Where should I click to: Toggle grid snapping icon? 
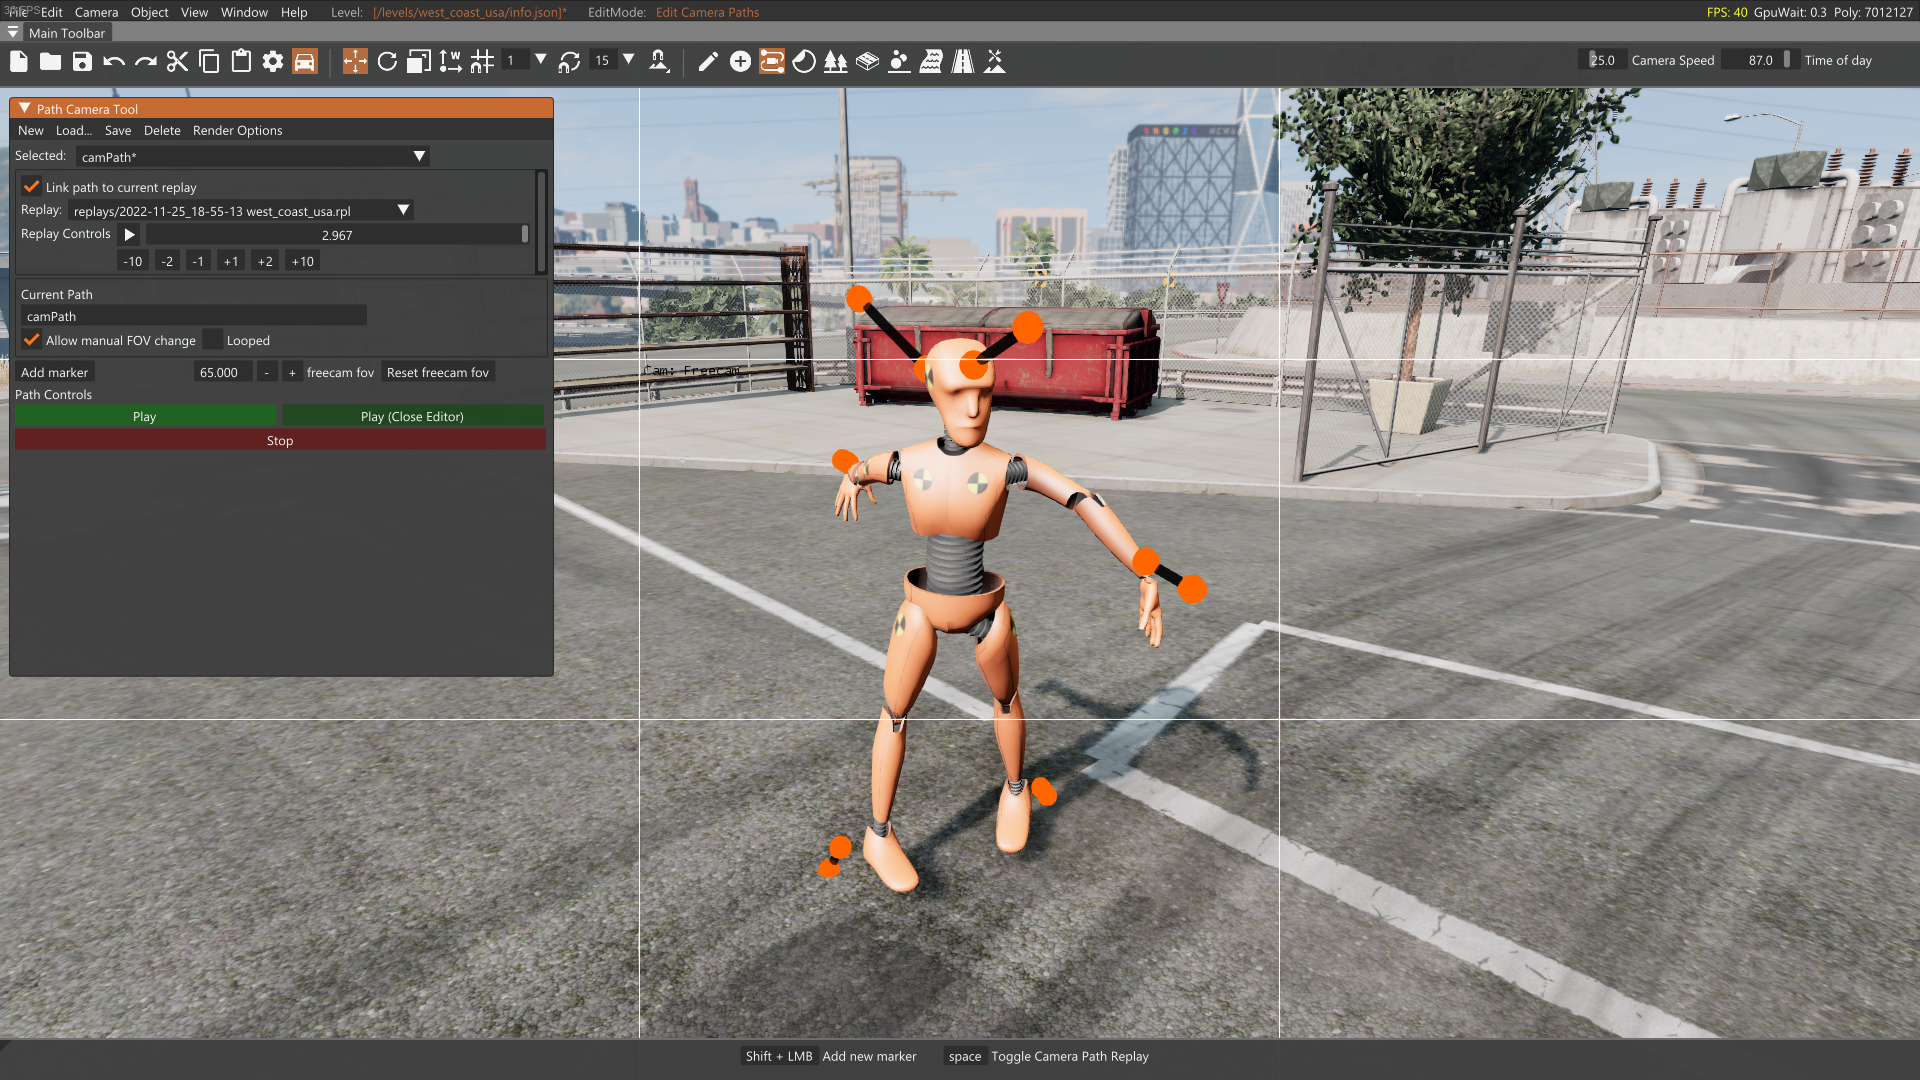[482, 61]
